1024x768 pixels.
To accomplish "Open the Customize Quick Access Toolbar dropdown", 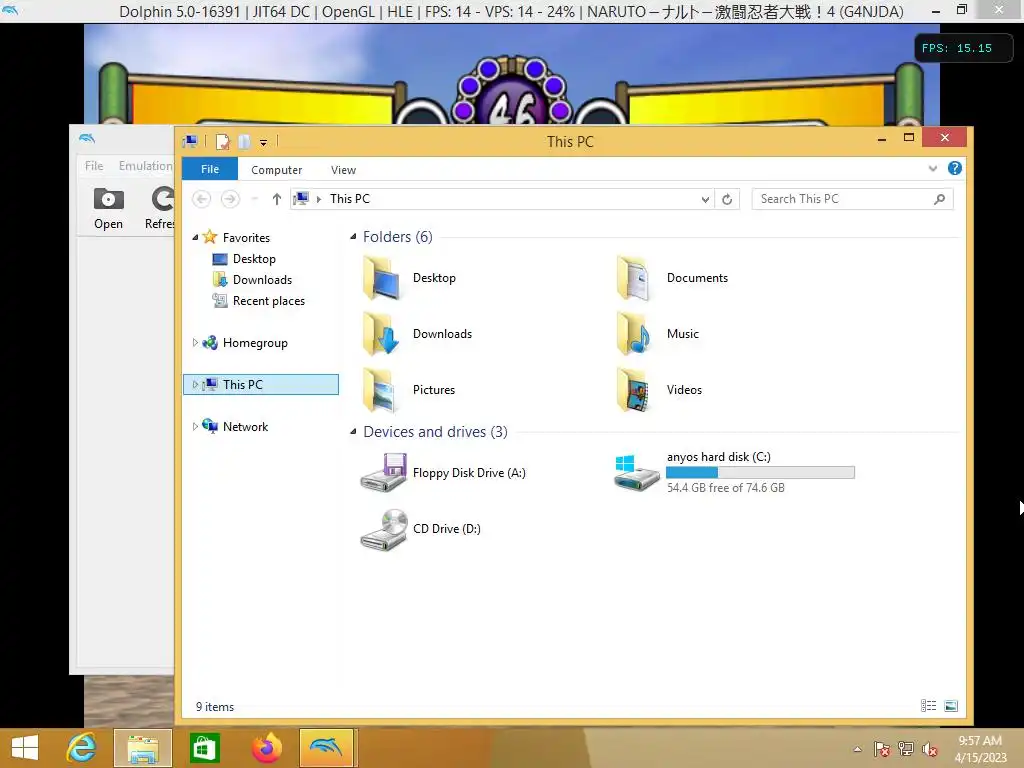I will [x=263, y=142].
